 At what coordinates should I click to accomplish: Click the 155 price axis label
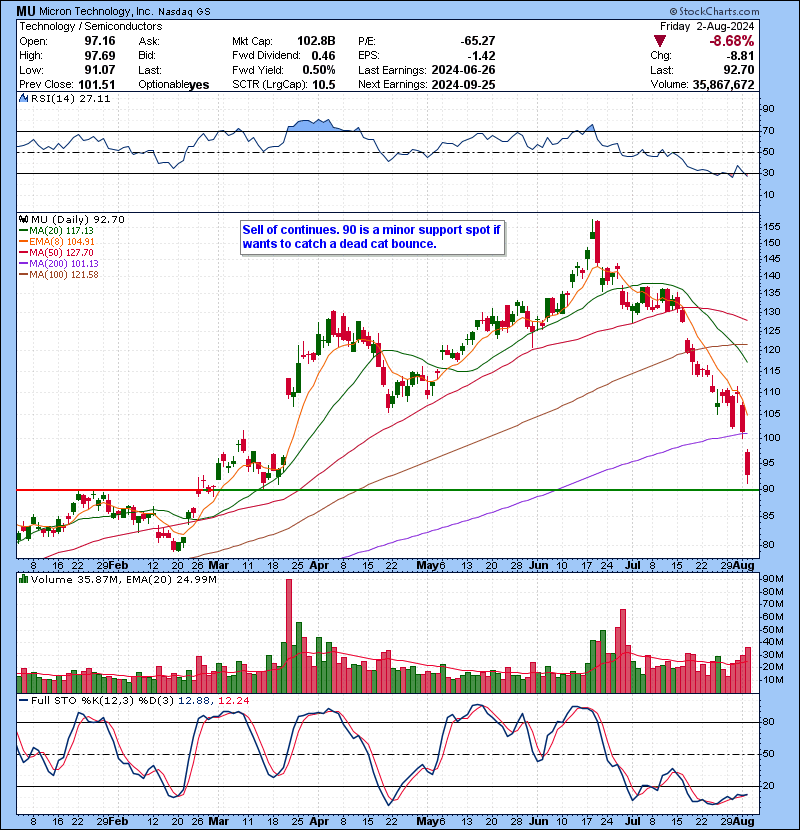(x=772, y=227)
